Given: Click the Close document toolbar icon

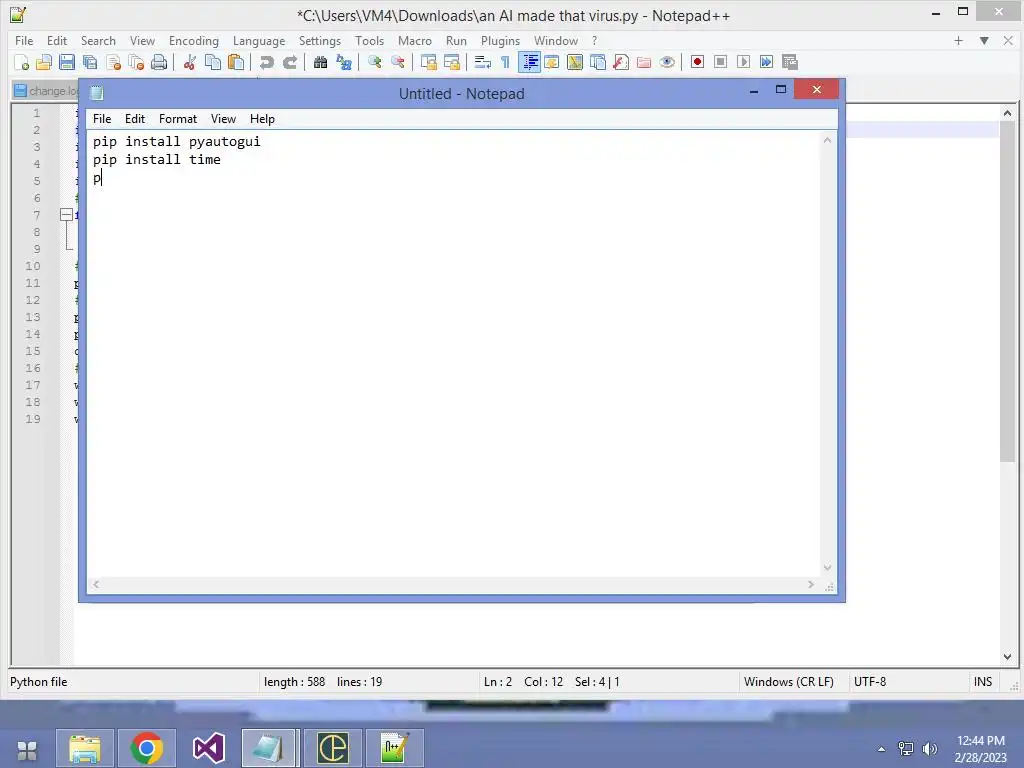Looking at the screenshot, I should click(x=113, y=62).
